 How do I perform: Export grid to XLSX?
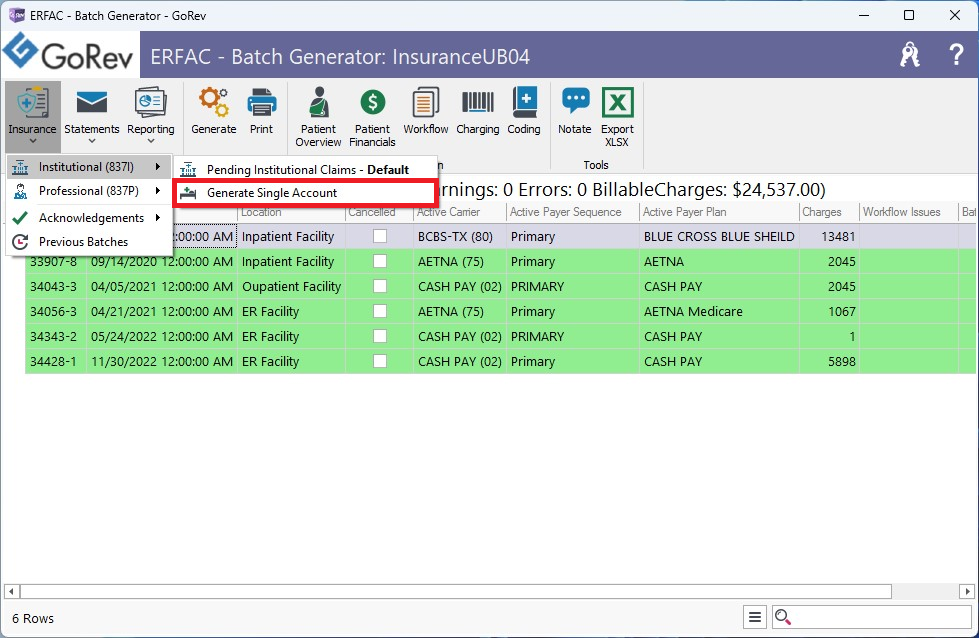click(x=617, y=117)
